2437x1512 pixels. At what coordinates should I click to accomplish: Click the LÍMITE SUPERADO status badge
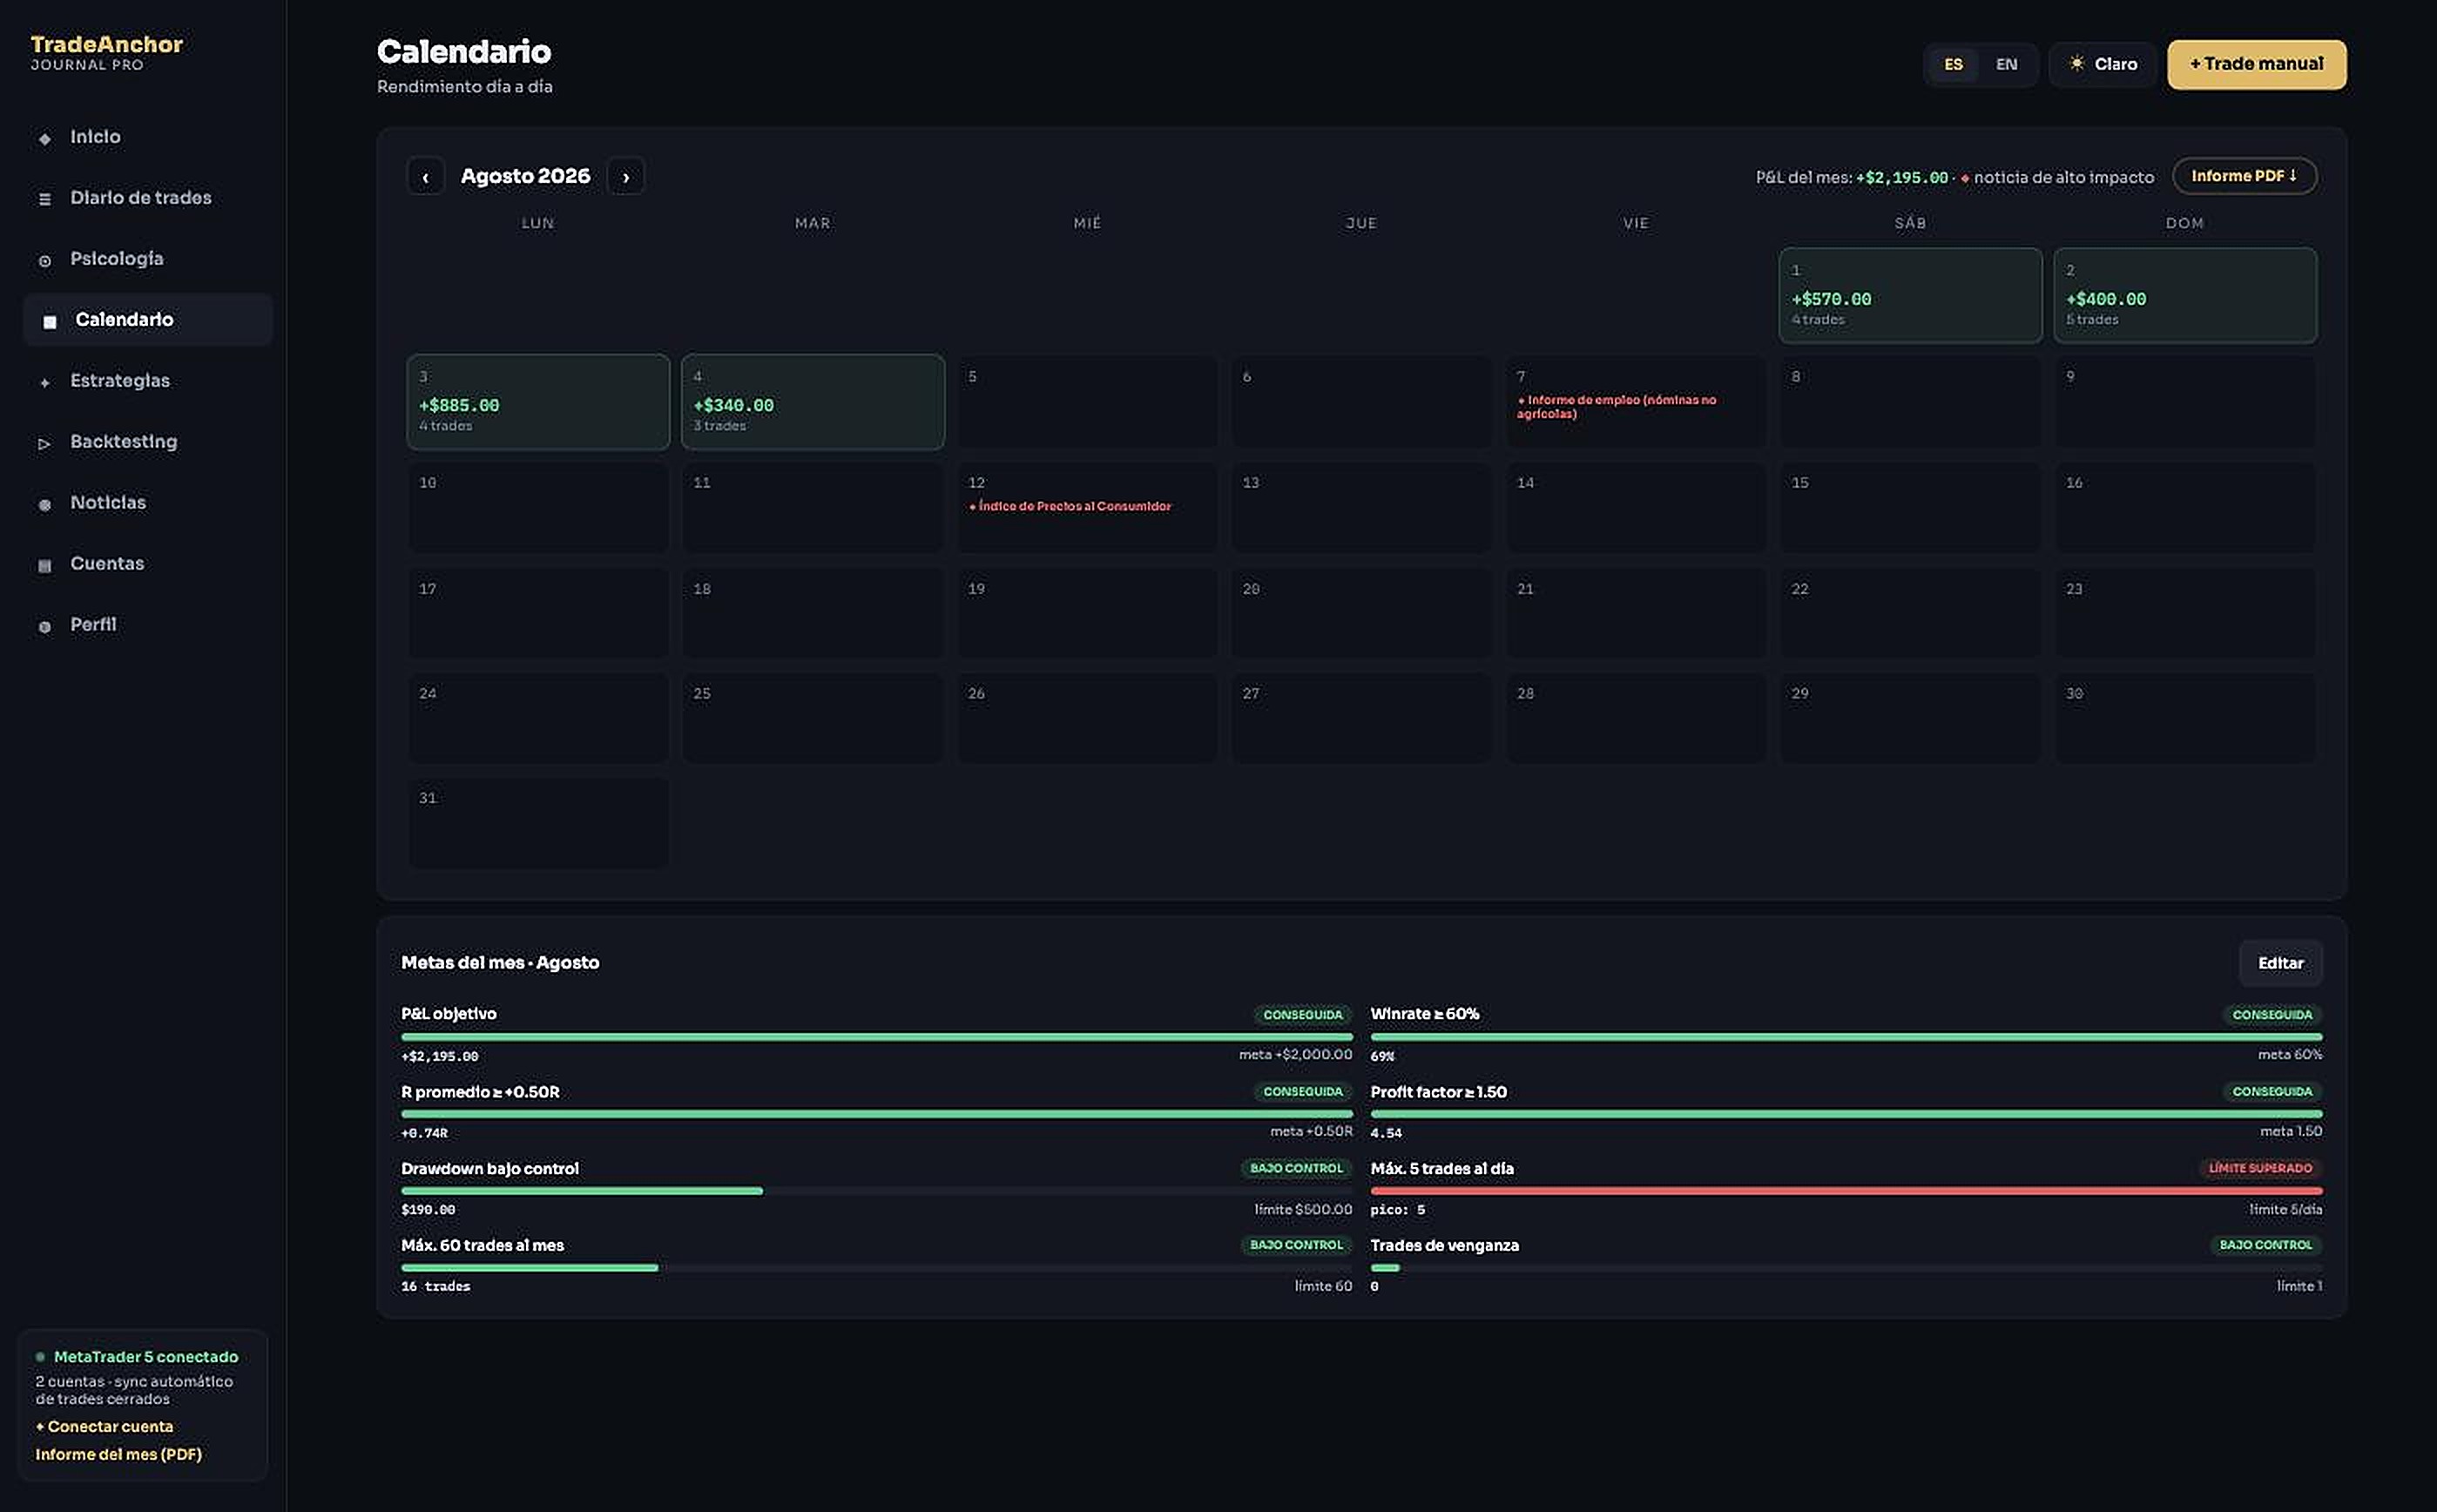point(2260,1168)
